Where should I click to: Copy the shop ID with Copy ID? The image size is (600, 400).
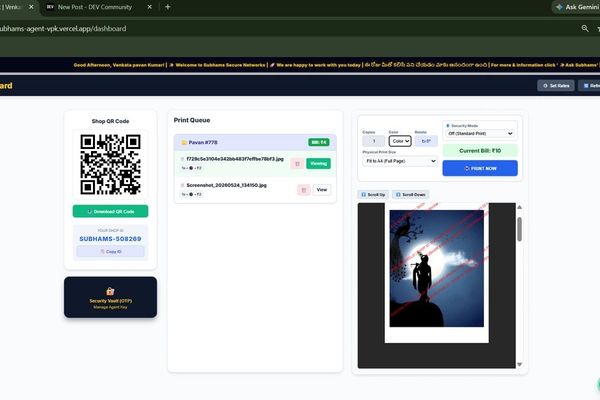[x=110, y=251]
